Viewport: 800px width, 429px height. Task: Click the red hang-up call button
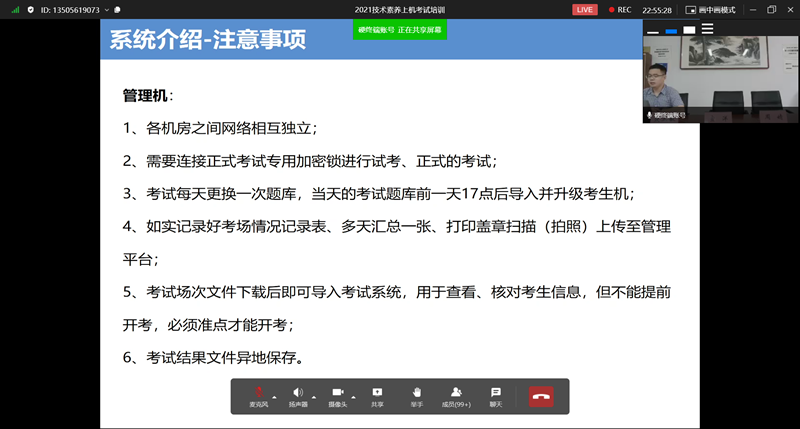click(x=541, y=395)
